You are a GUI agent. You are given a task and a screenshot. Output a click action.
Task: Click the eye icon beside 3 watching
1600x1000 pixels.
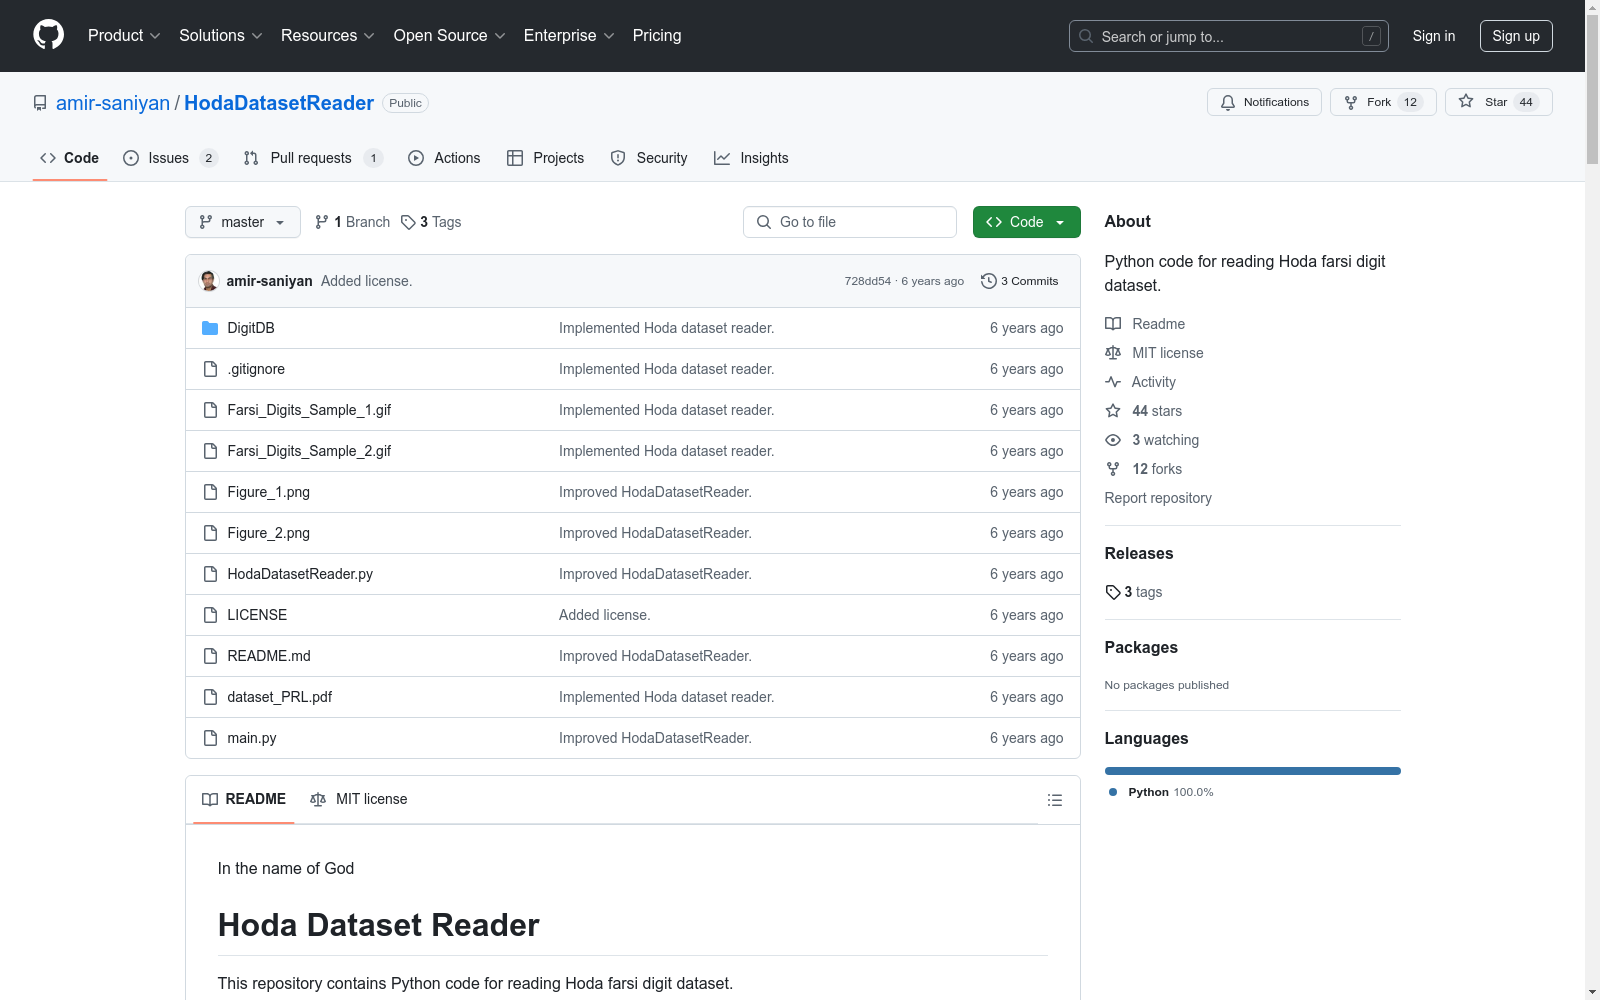point(1113,440)
